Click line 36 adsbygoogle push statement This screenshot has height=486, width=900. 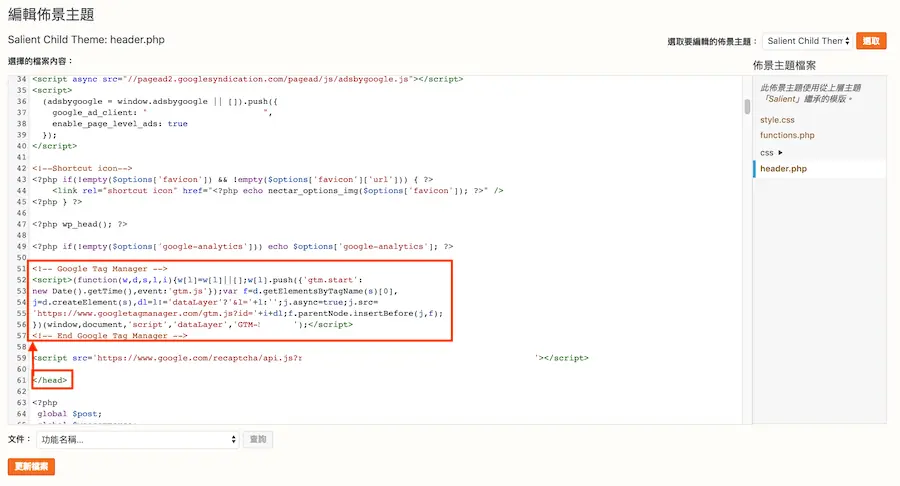(x=160, y=101)
